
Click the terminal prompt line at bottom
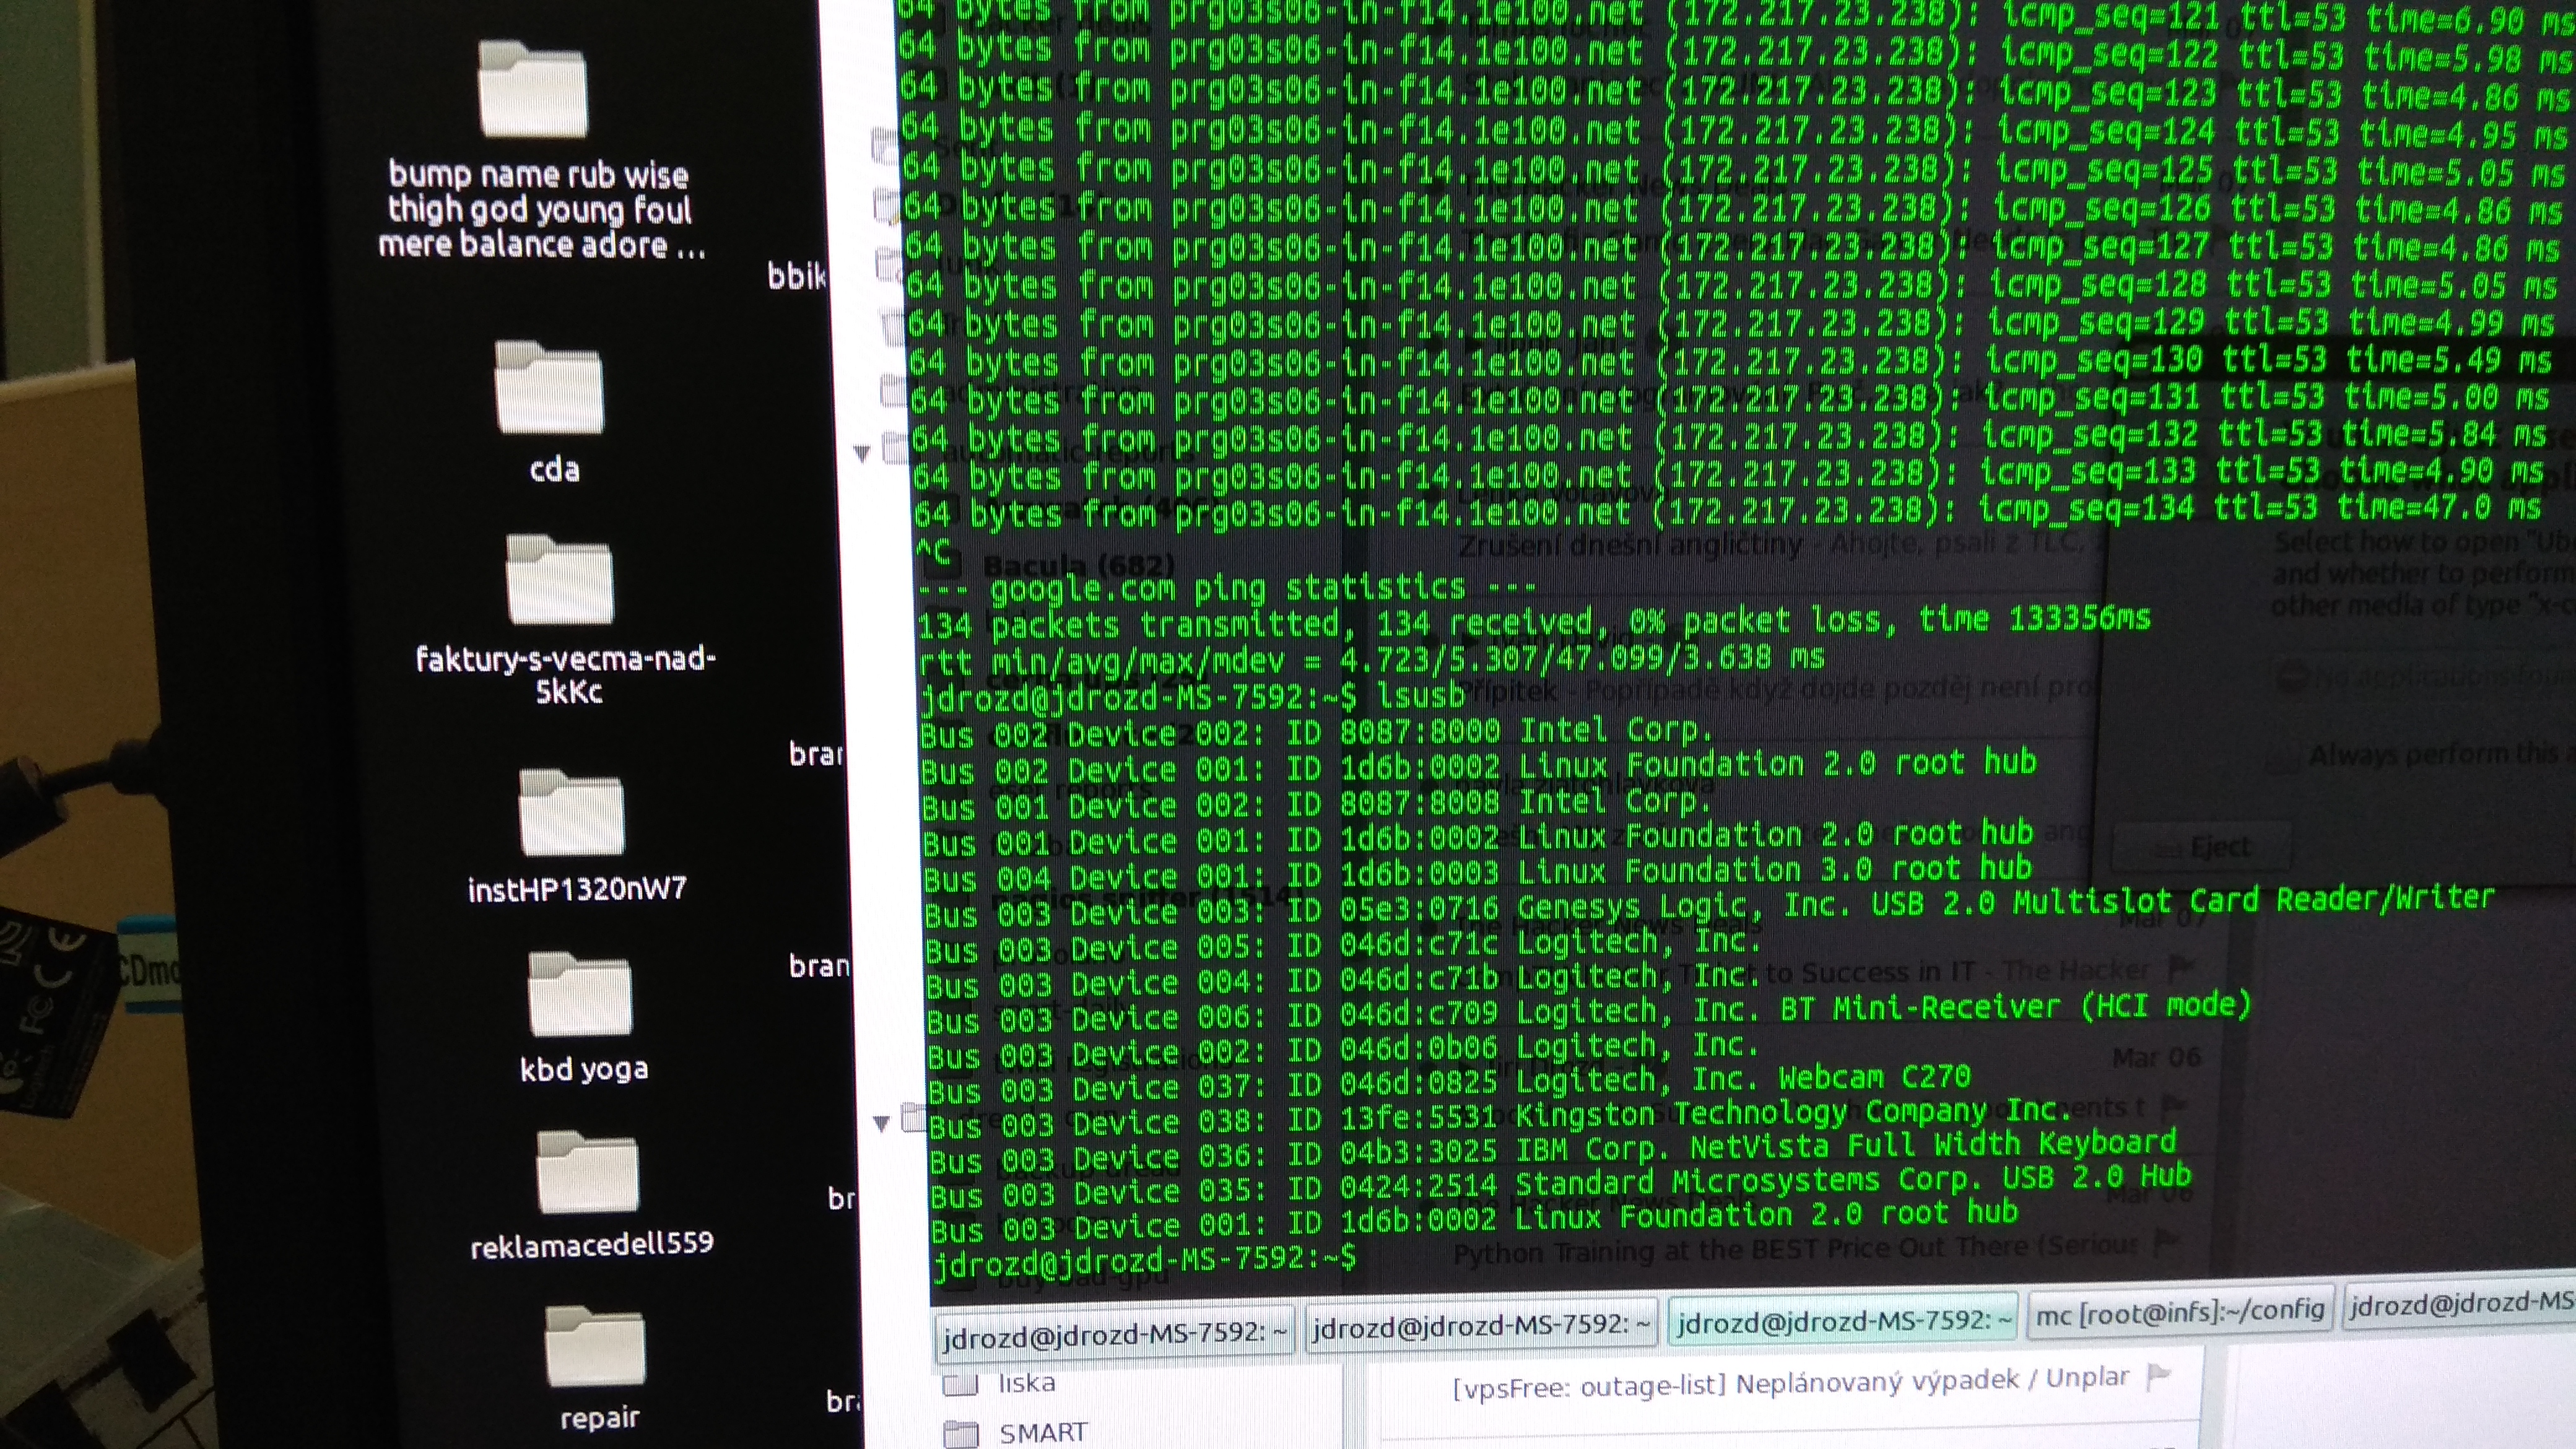point(1146,1259)
